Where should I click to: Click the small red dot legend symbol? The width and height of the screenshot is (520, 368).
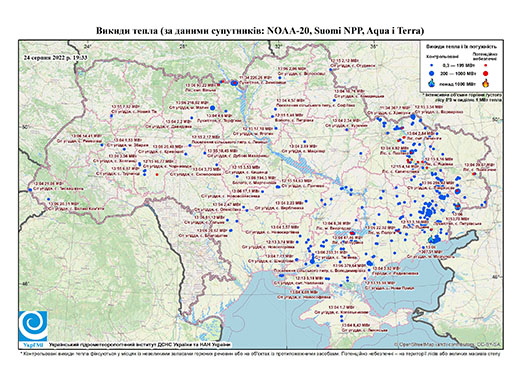(x=486, y=65)
